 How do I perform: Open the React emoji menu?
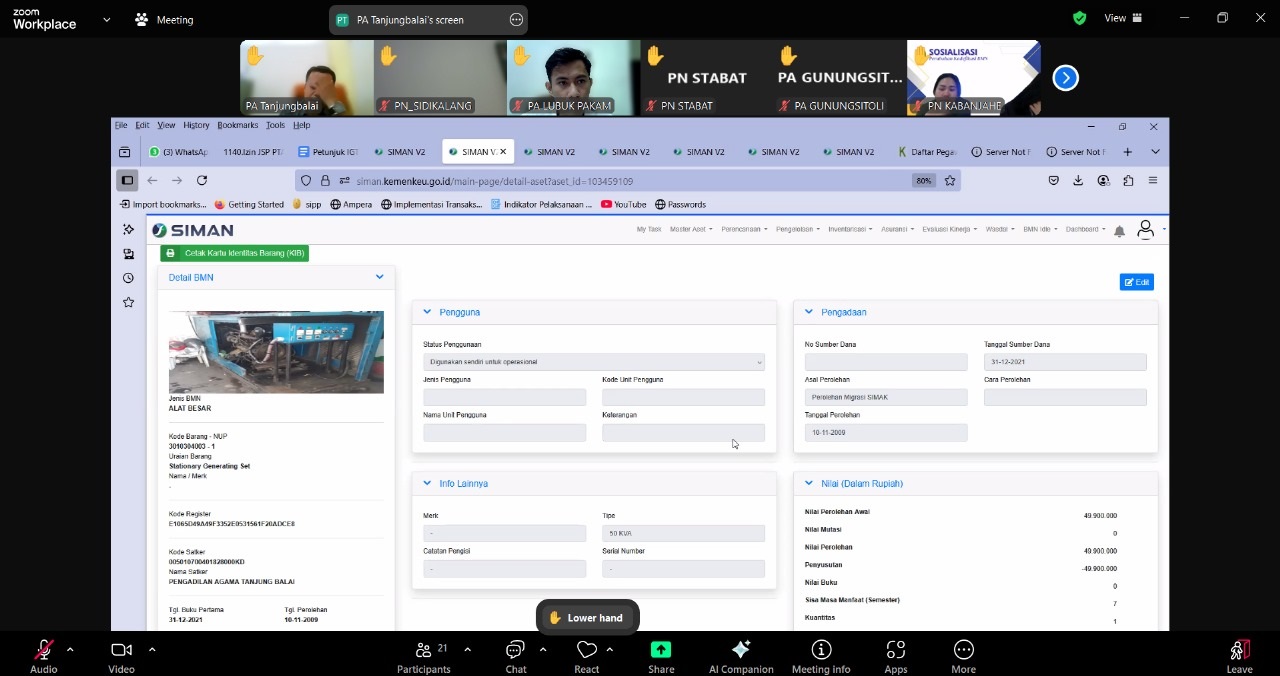coord(587,655)
